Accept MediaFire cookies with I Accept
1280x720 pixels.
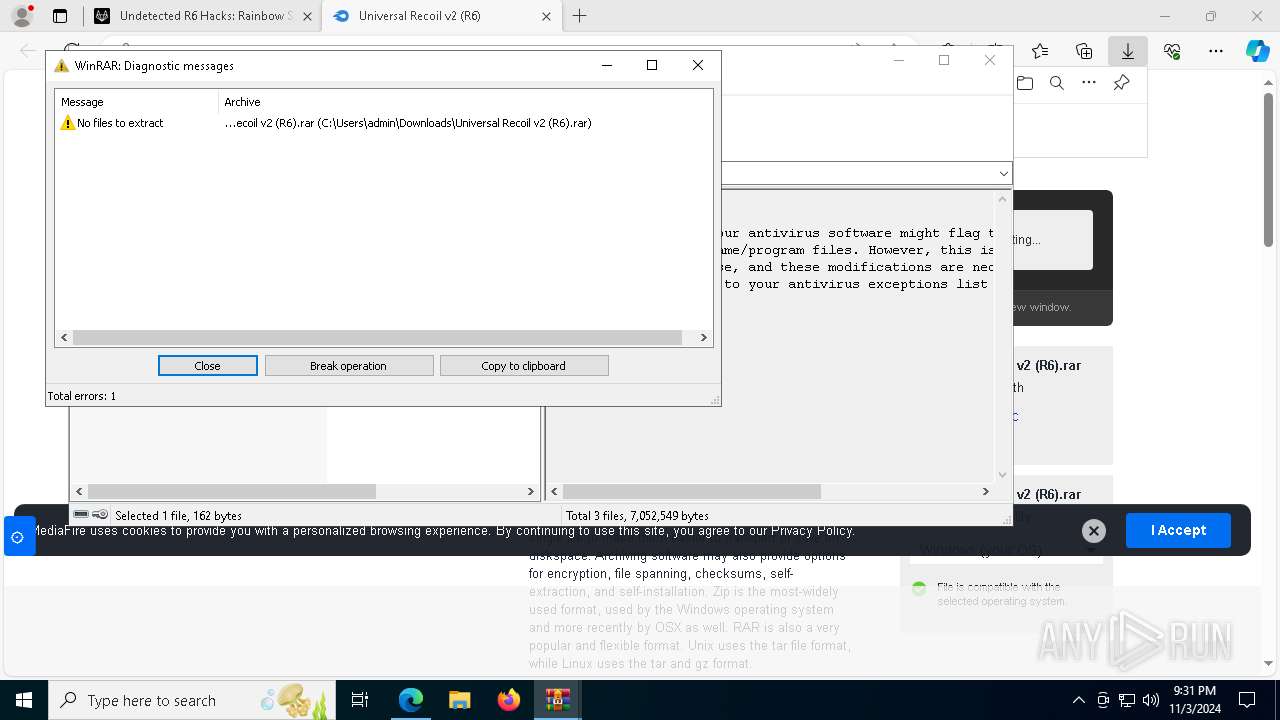1178,530
